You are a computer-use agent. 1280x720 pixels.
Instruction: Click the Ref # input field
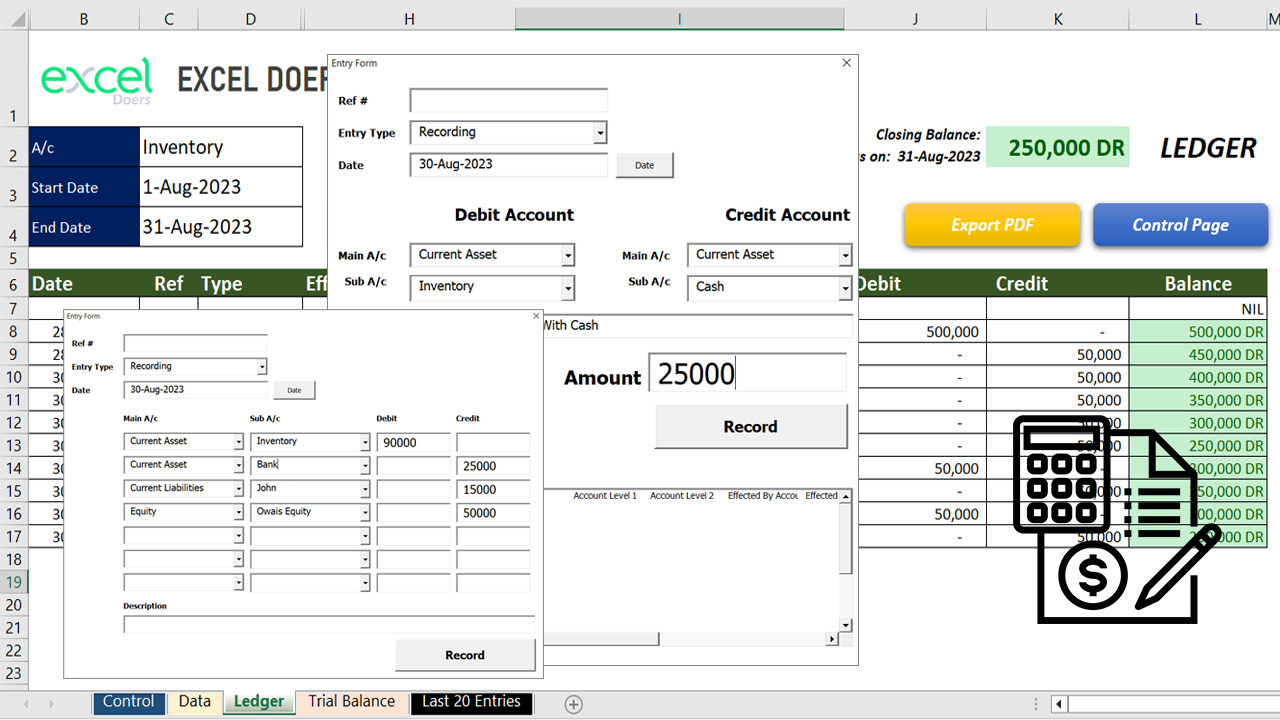click(x=508, y=100)
